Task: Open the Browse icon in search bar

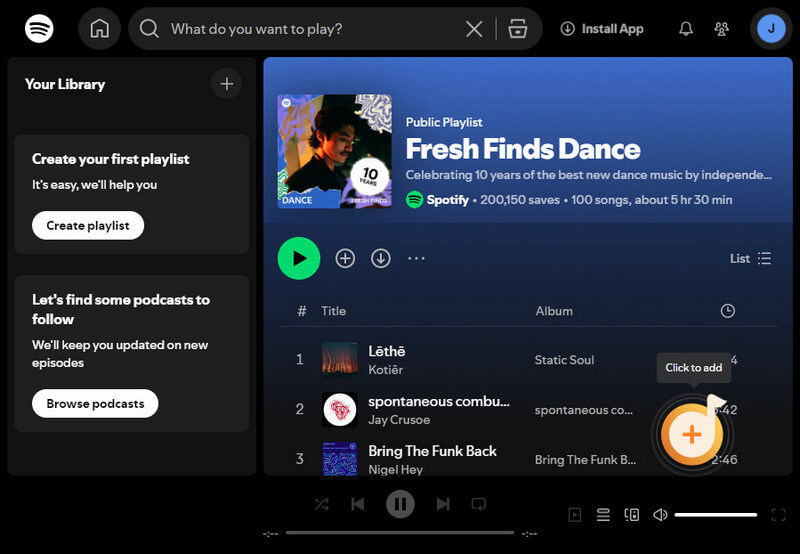Action: click(x=517, y=29)
